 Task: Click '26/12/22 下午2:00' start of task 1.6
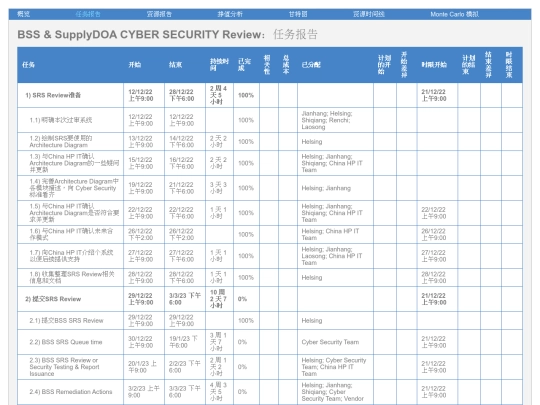140,234
